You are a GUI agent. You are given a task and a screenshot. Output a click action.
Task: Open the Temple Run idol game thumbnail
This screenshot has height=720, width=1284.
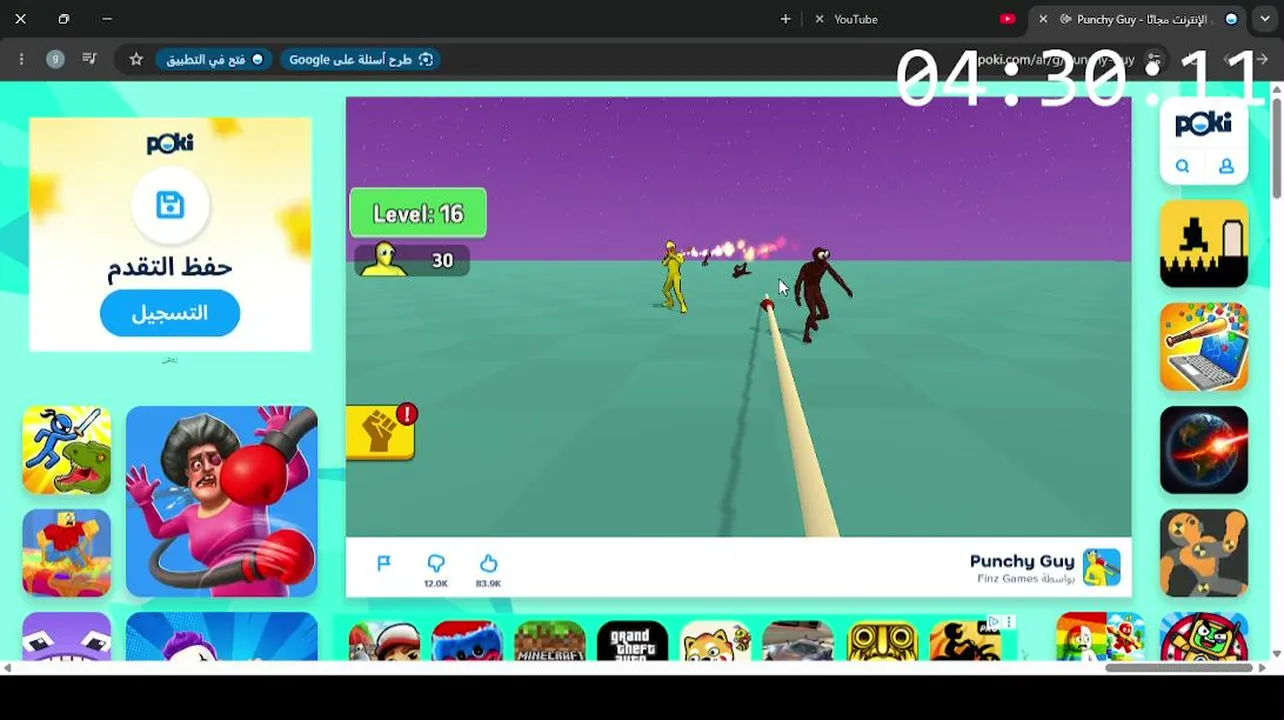[882, 641]
